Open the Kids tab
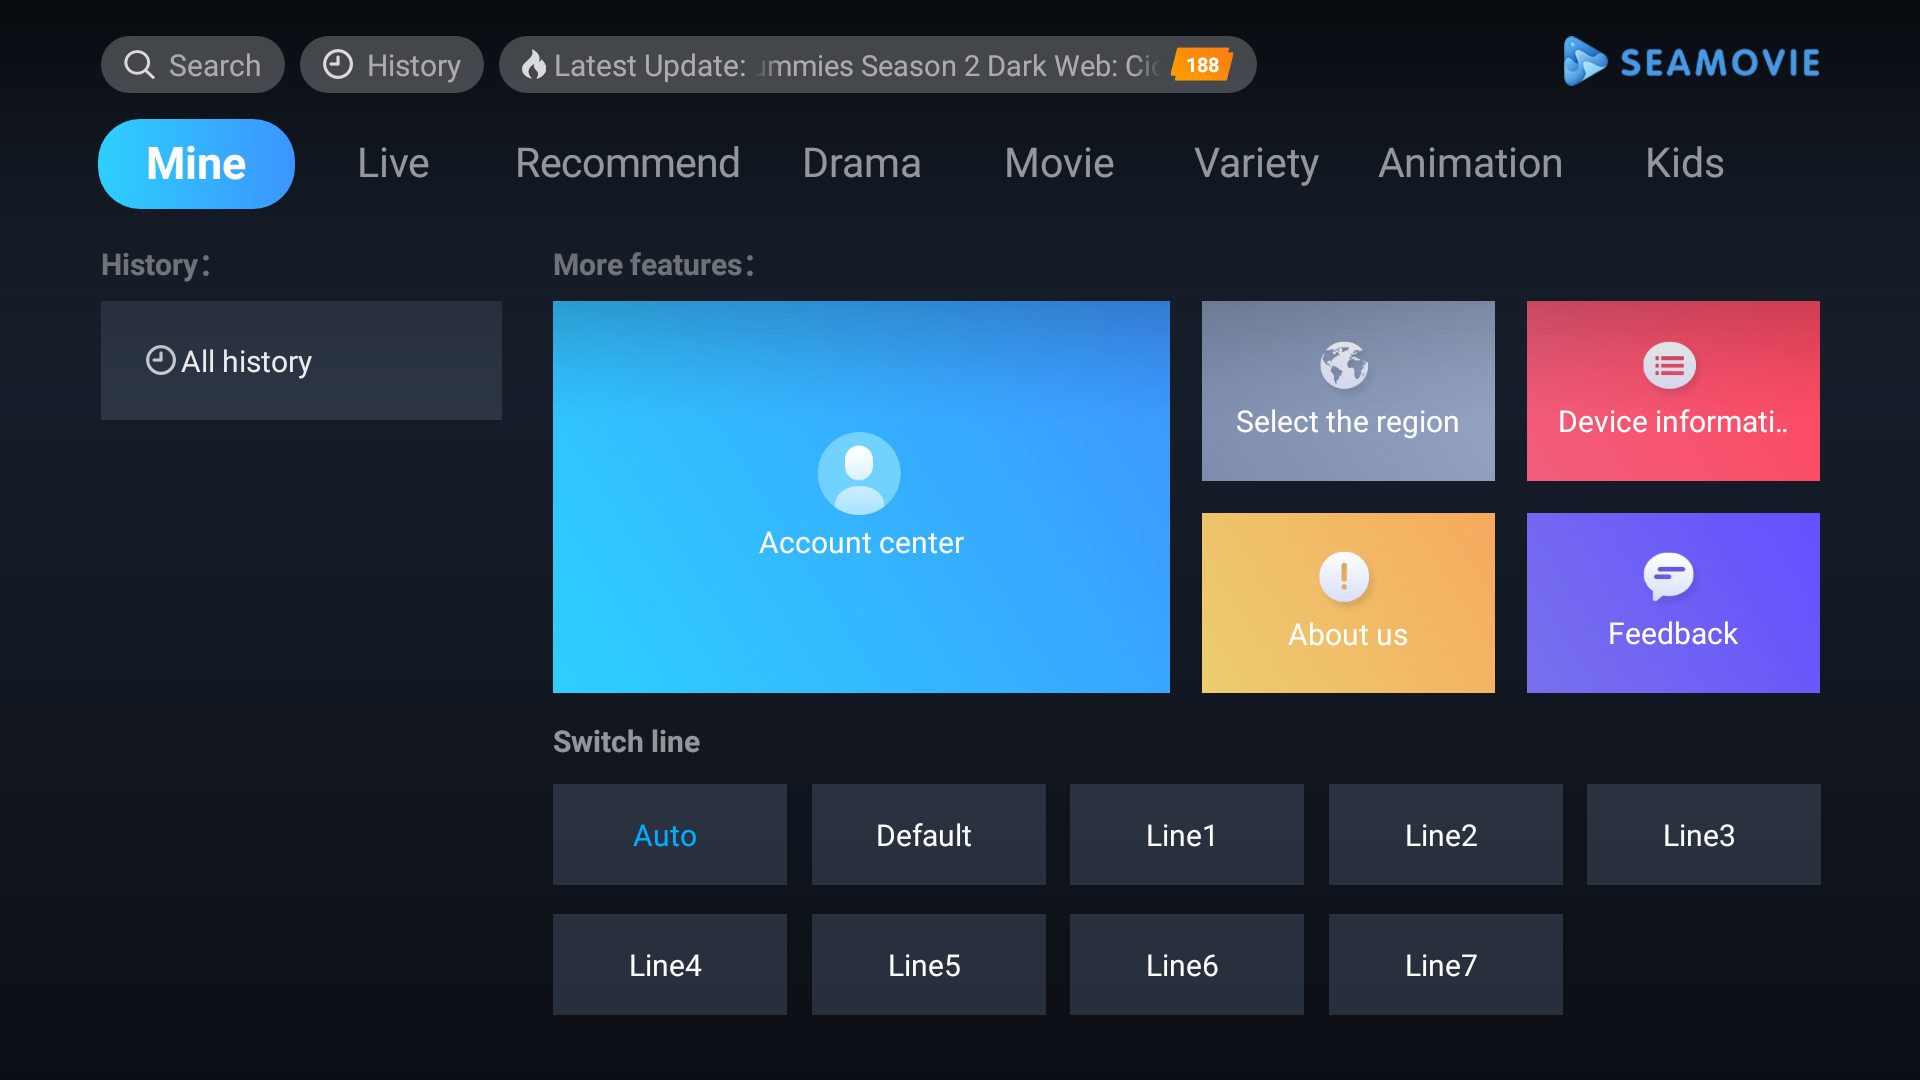Screen dimensions: 1920x1080 (x=1684, y=163)
